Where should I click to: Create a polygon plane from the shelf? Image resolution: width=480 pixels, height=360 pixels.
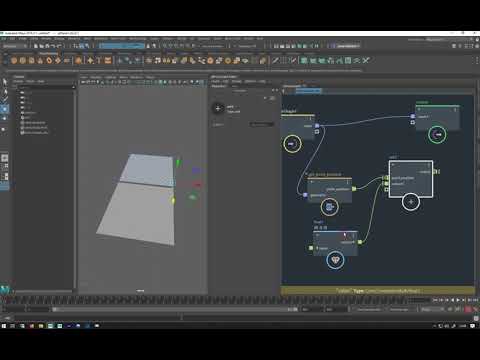[58, 61]
